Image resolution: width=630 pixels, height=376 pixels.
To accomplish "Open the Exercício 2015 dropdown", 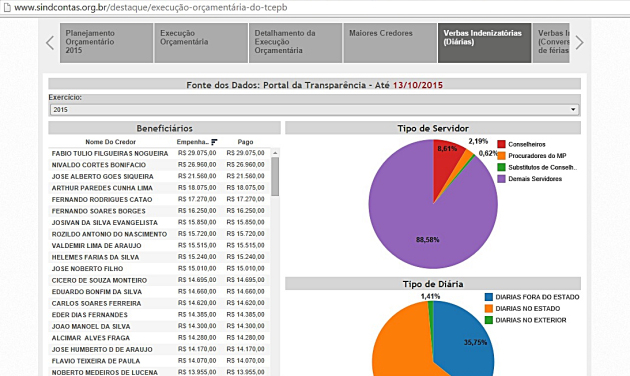I will point(314,110).
